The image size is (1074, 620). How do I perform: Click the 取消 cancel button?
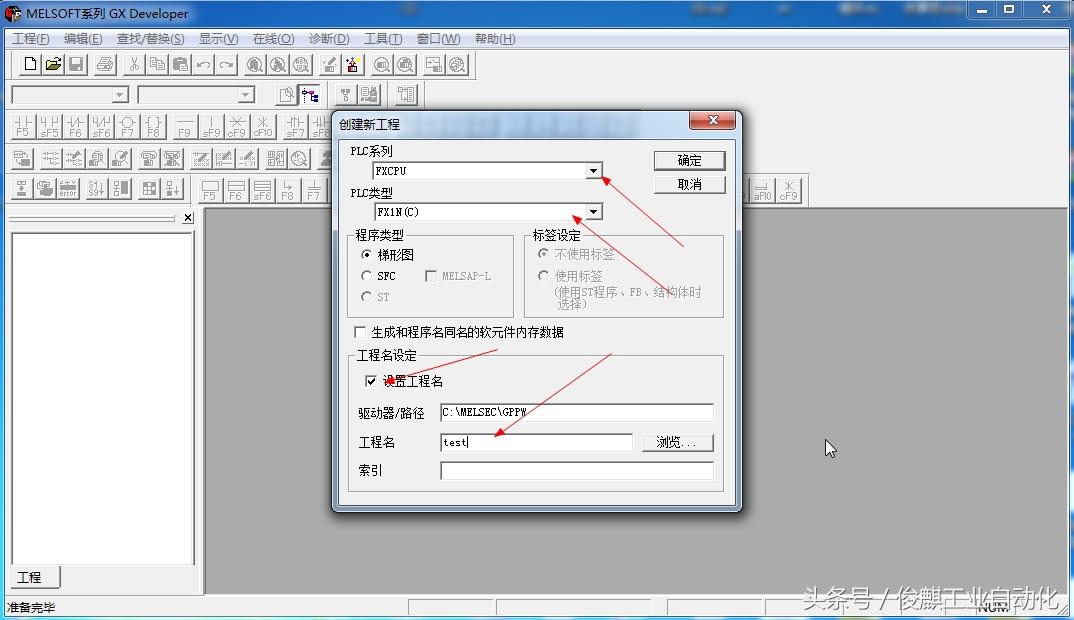[689, 184]
